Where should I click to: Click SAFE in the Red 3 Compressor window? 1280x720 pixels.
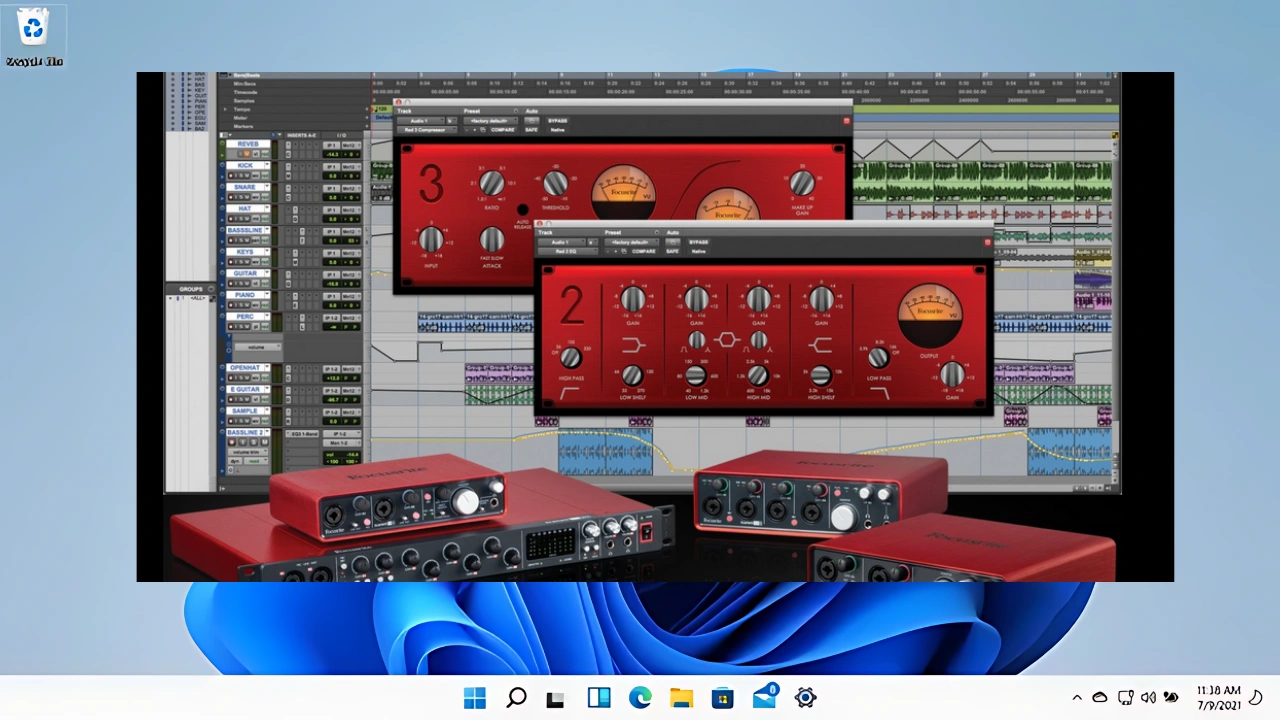pos(531,130)
